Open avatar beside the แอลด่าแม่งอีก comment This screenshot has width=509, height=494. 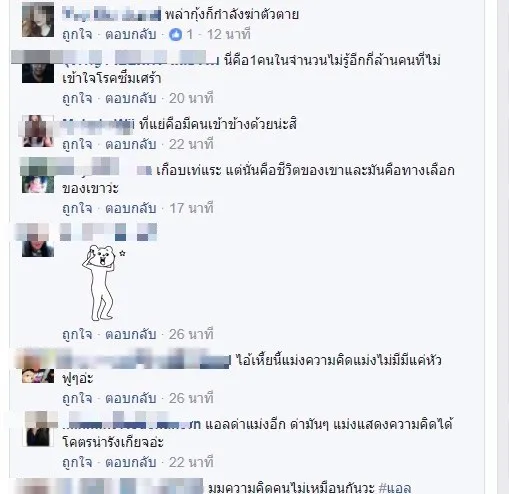pyautogui.click(x=38, y=430)
